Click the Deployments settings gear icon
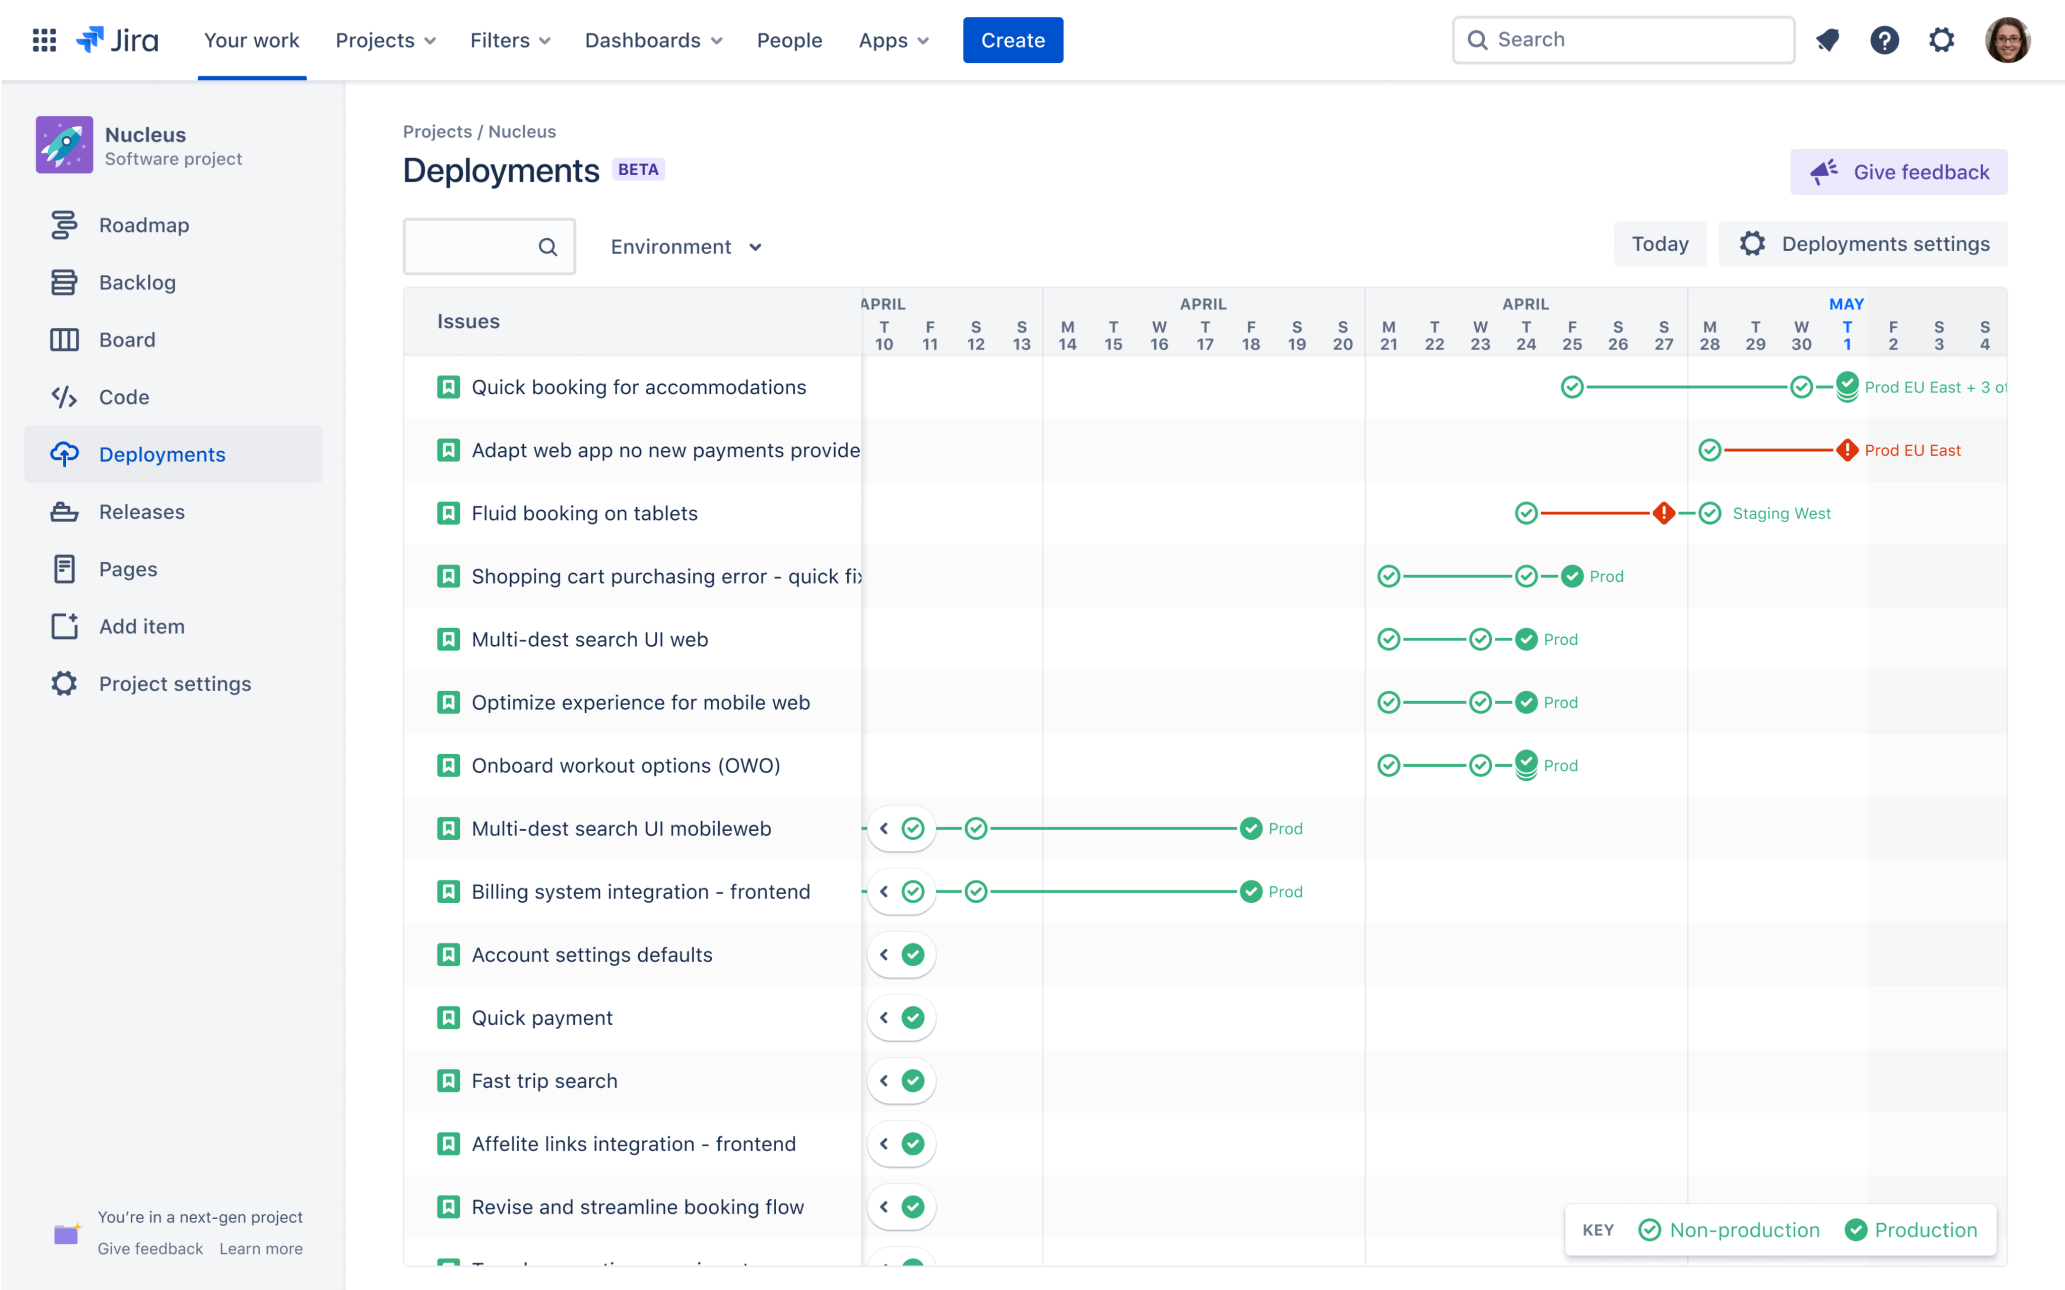 (x=1753, y=244)
